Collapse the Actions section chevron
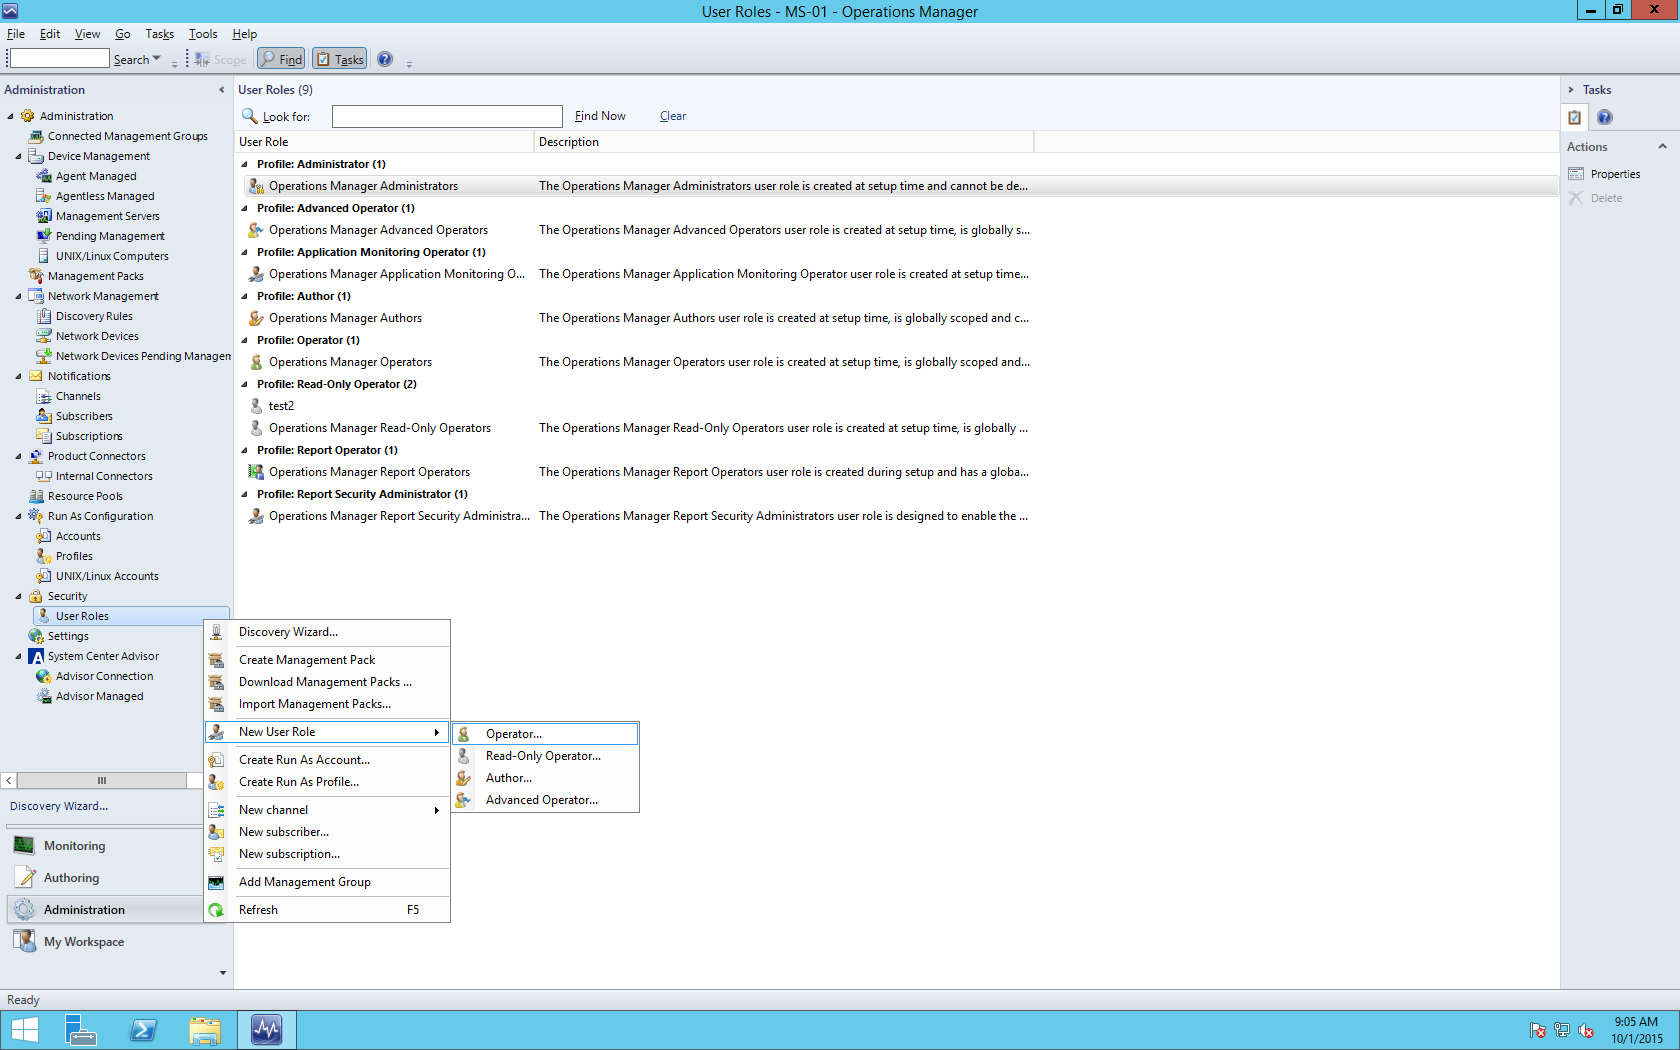The width and height of the screenshot is (1680, 1050). [1662, 147]
